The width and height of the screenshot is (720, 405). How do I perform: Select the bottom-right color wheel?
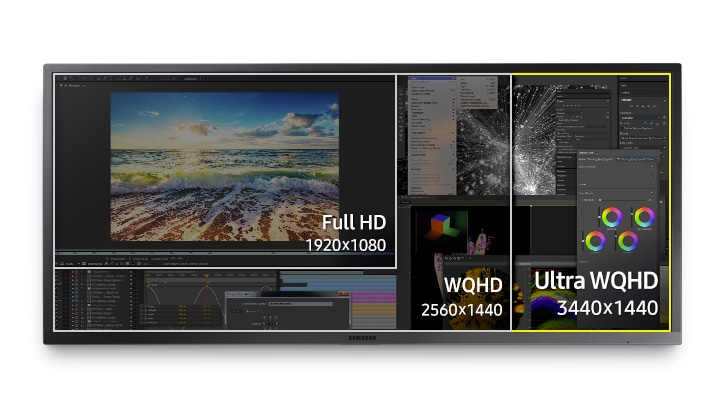[628, 242]
